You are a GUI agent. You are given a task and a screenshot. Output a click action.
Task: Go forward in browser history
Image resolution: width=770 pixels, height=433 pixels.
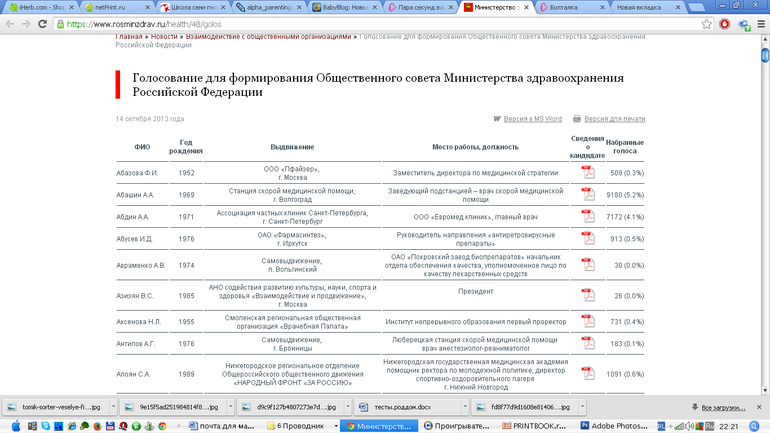26,24
